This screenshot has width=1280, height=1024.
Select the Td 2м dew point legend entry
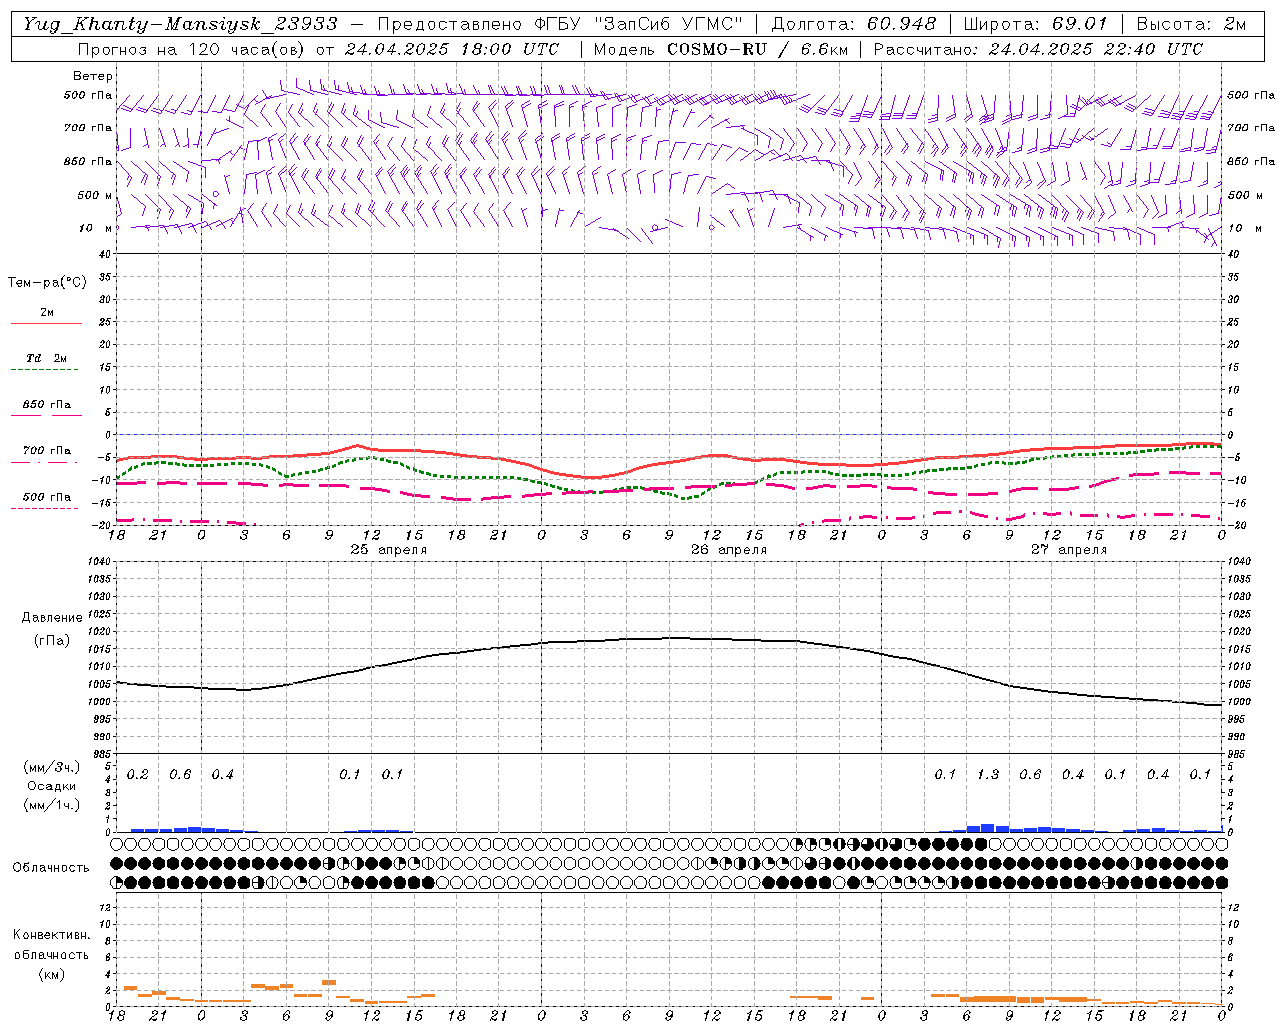pyautogui.click(x=46, y=362)
